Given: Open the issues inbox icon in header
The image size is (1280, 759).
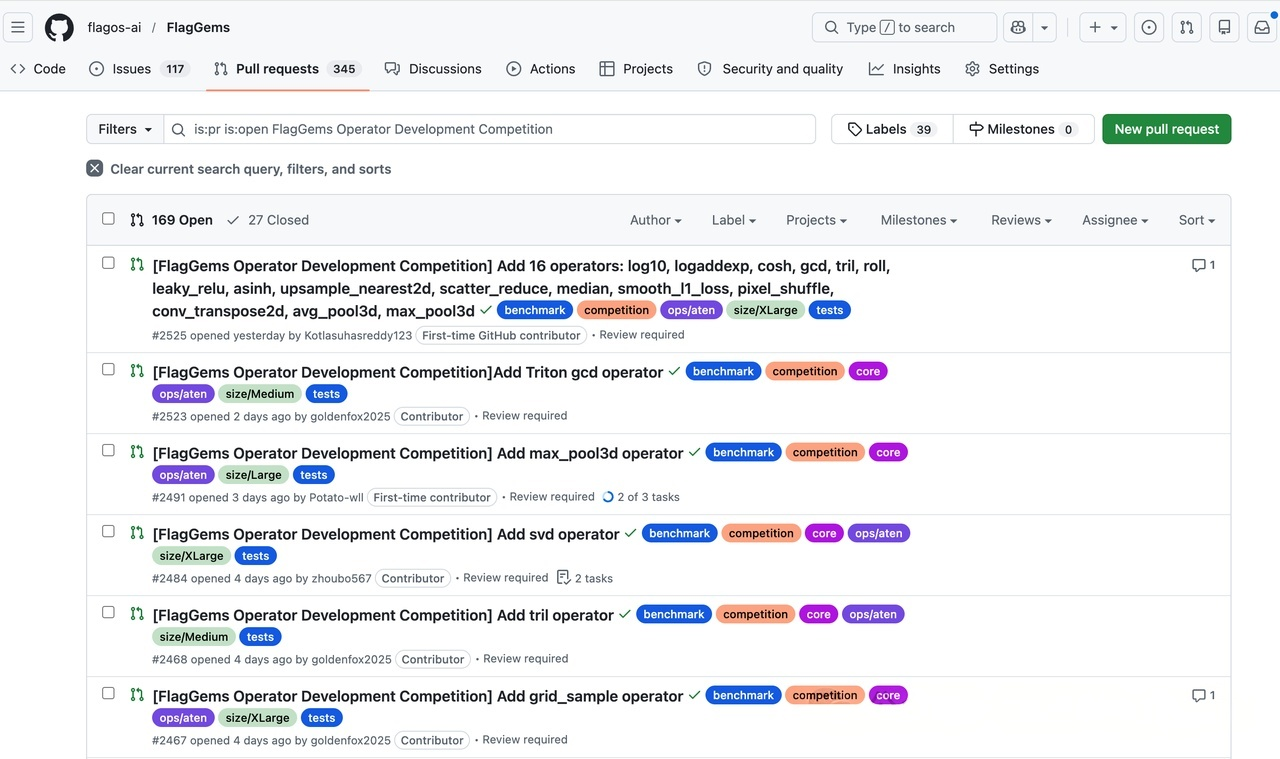Looking at the screenshot, I should click(x=1149, y=27).
